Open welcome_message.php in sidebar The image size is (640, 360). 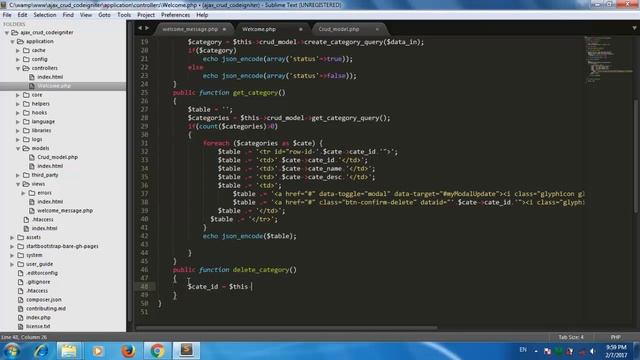tap(64, 211)
